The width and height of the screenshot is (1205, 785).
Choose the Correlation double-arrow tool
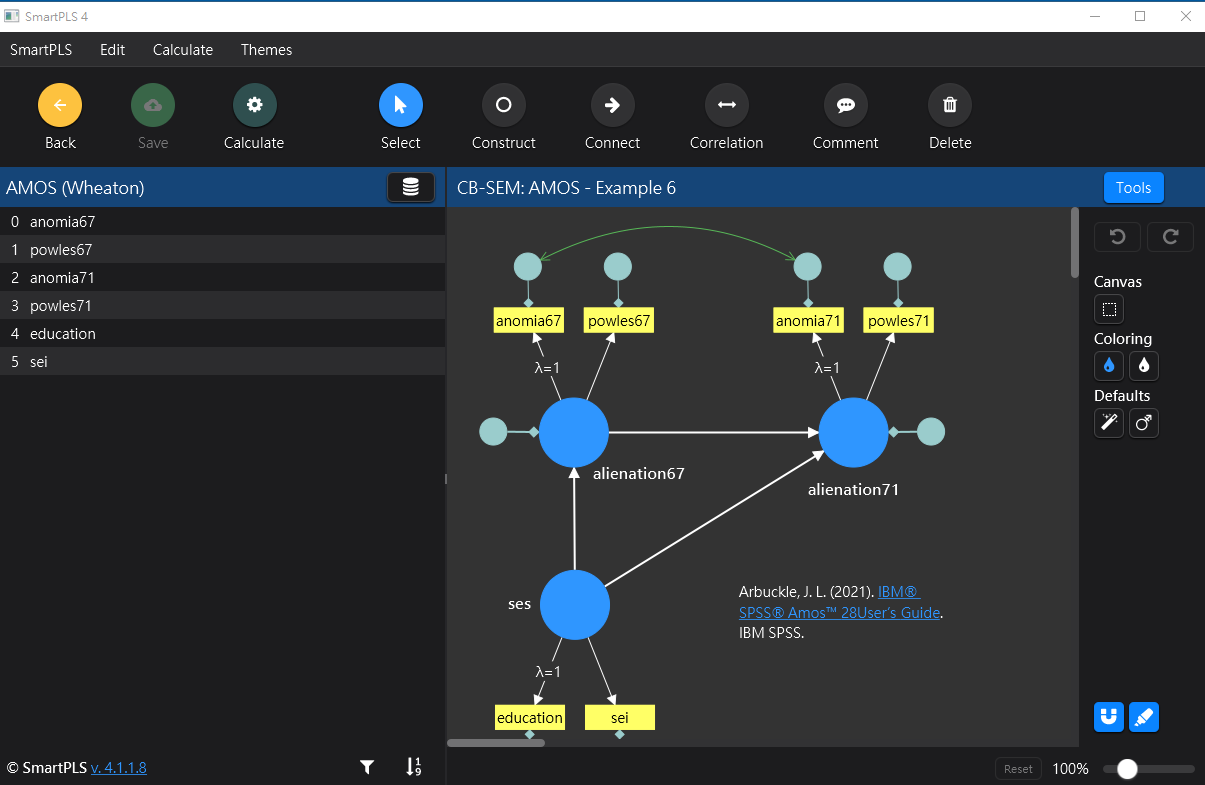(727, 105)
